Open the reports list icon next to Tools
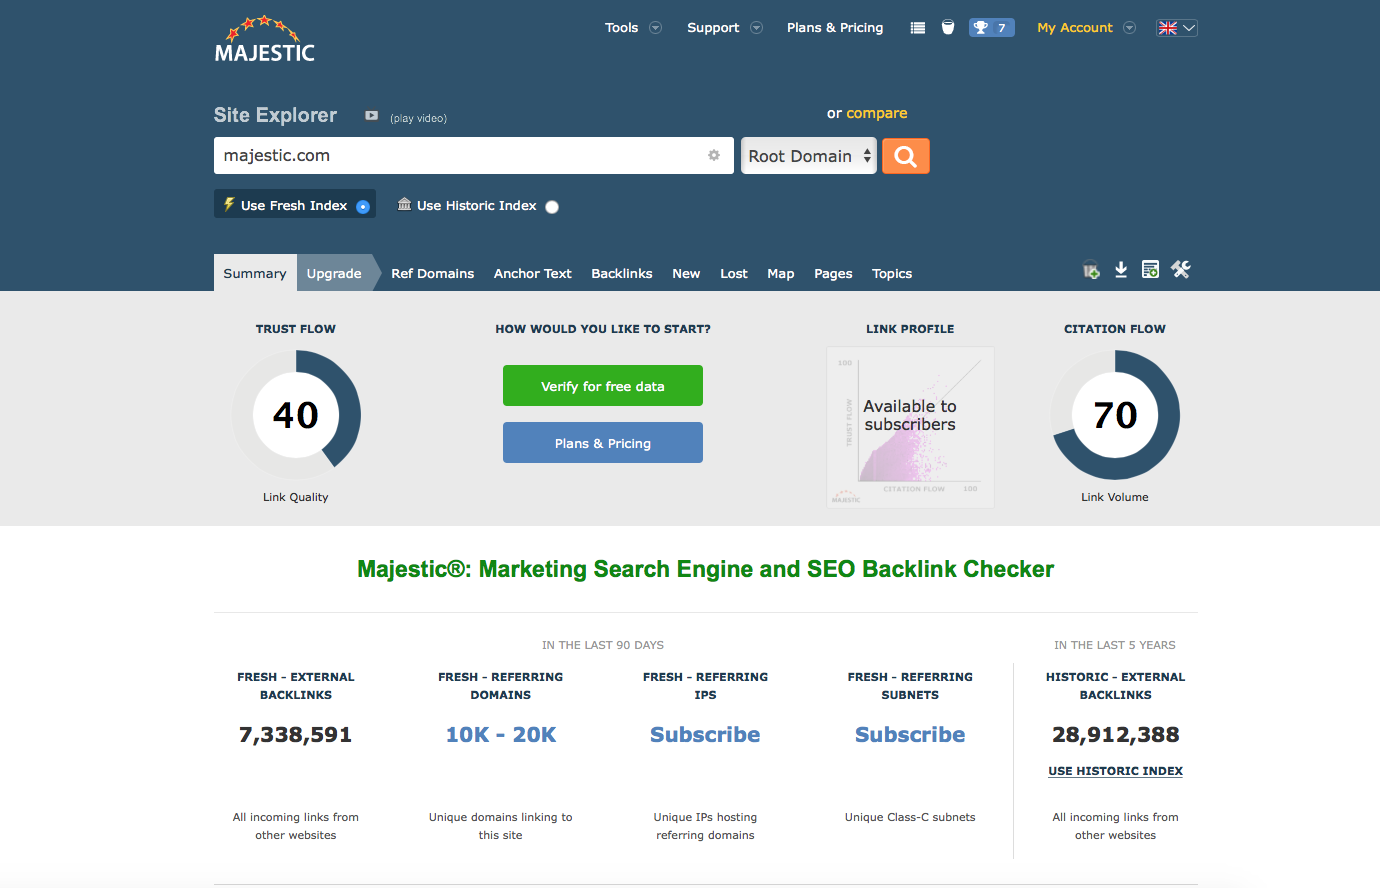The image size is (1380, 888). (x=917, y=27)
